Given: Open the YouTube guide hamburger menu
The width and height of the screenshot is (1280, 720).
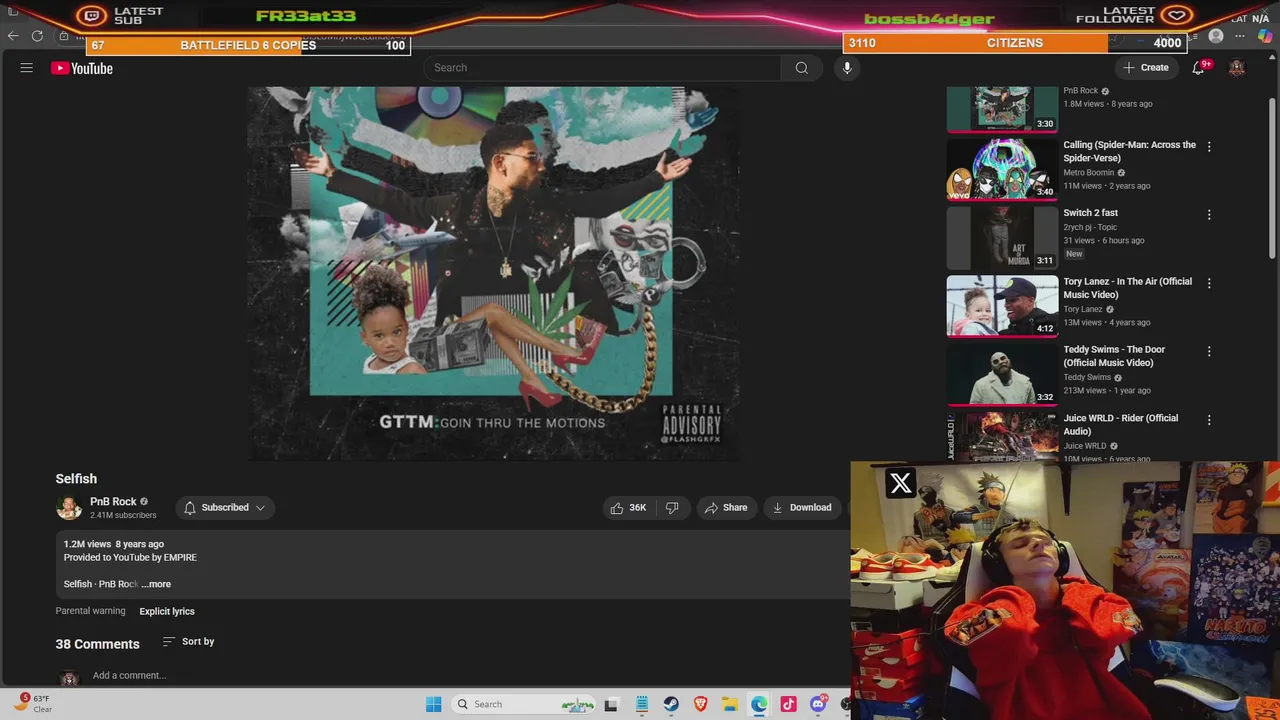Looking at the screenshot, I should [27, 68].
